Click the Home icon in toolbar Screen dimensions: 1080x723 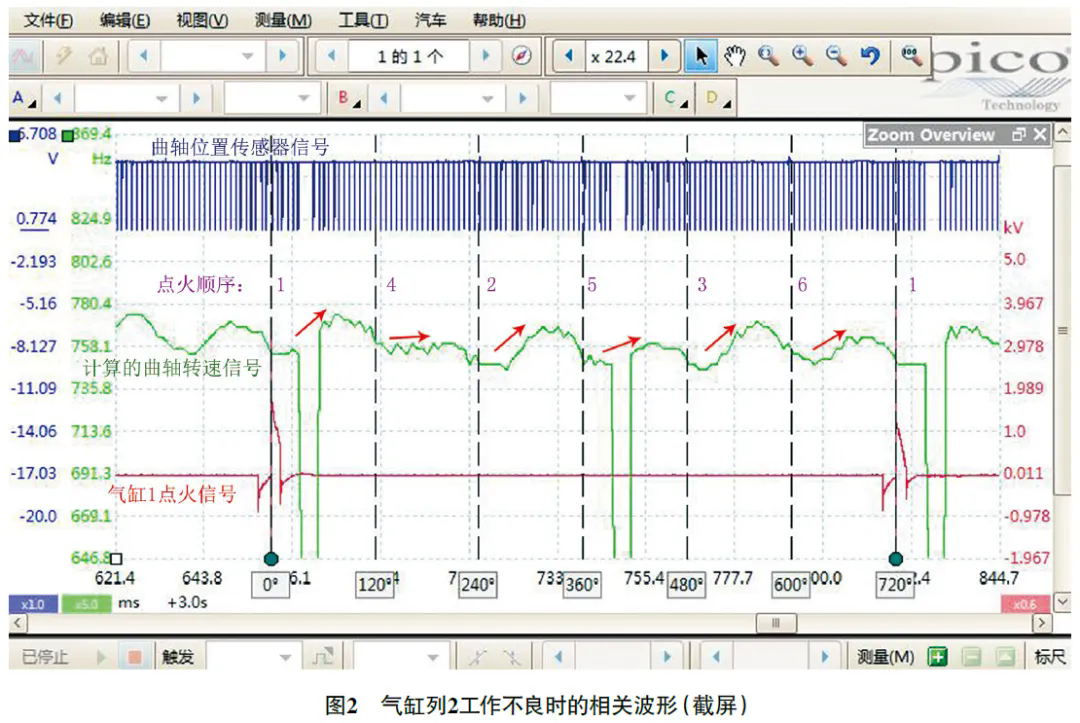click(98, 56)
